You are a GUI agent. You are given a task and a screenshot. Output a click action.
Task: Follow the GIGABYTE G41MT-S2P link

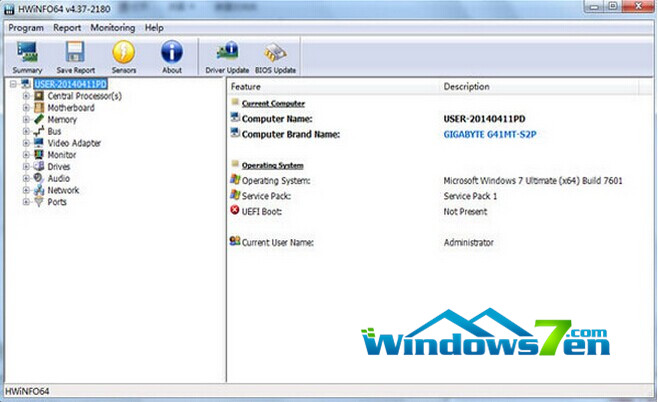[x=490, y=134]
